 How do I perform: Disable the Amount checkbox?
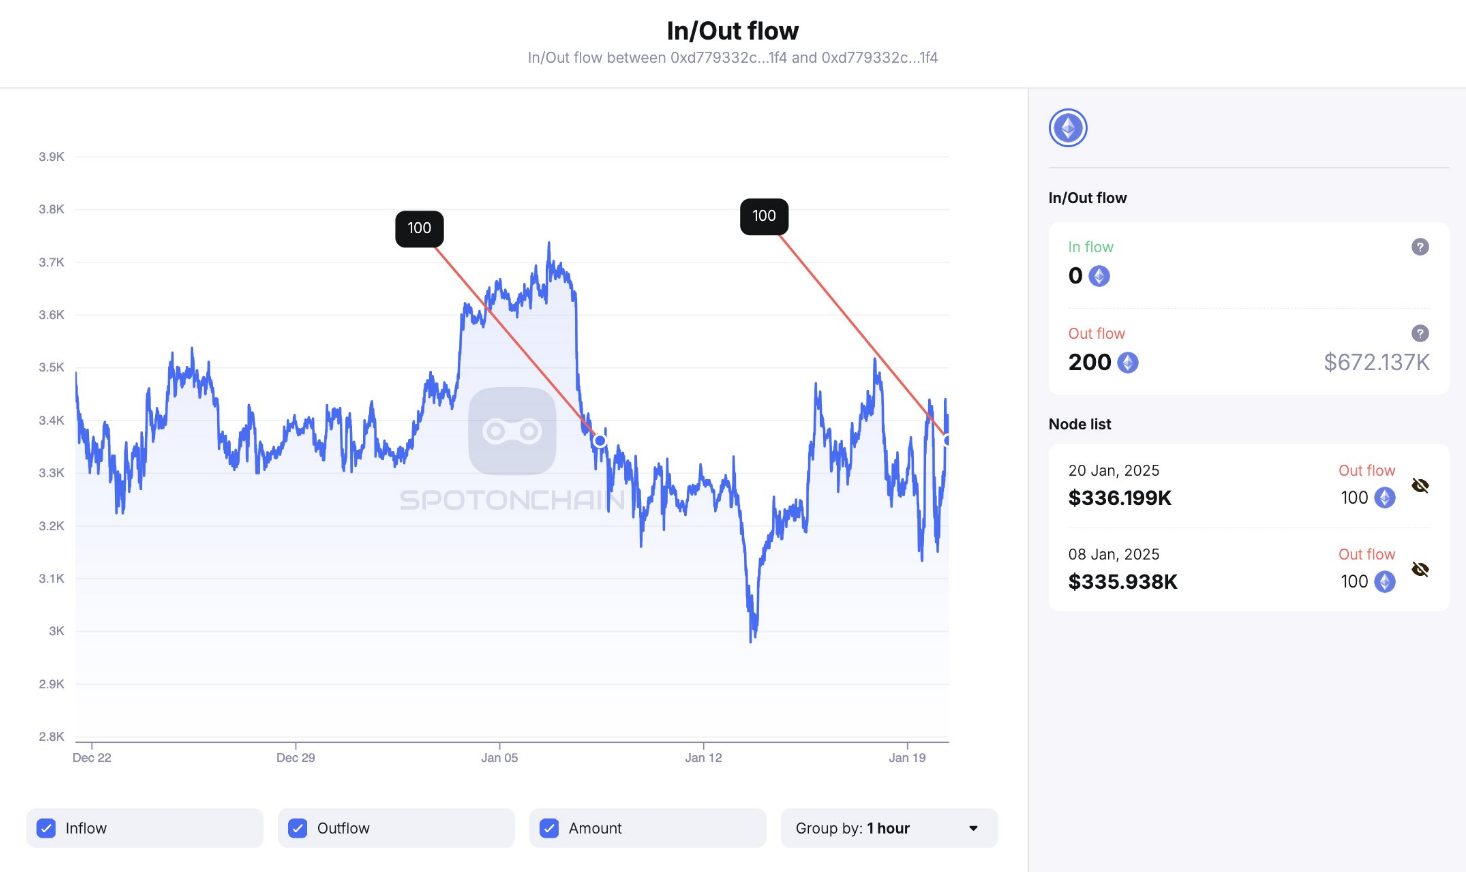pyautogui.click(x=549, y=828)
